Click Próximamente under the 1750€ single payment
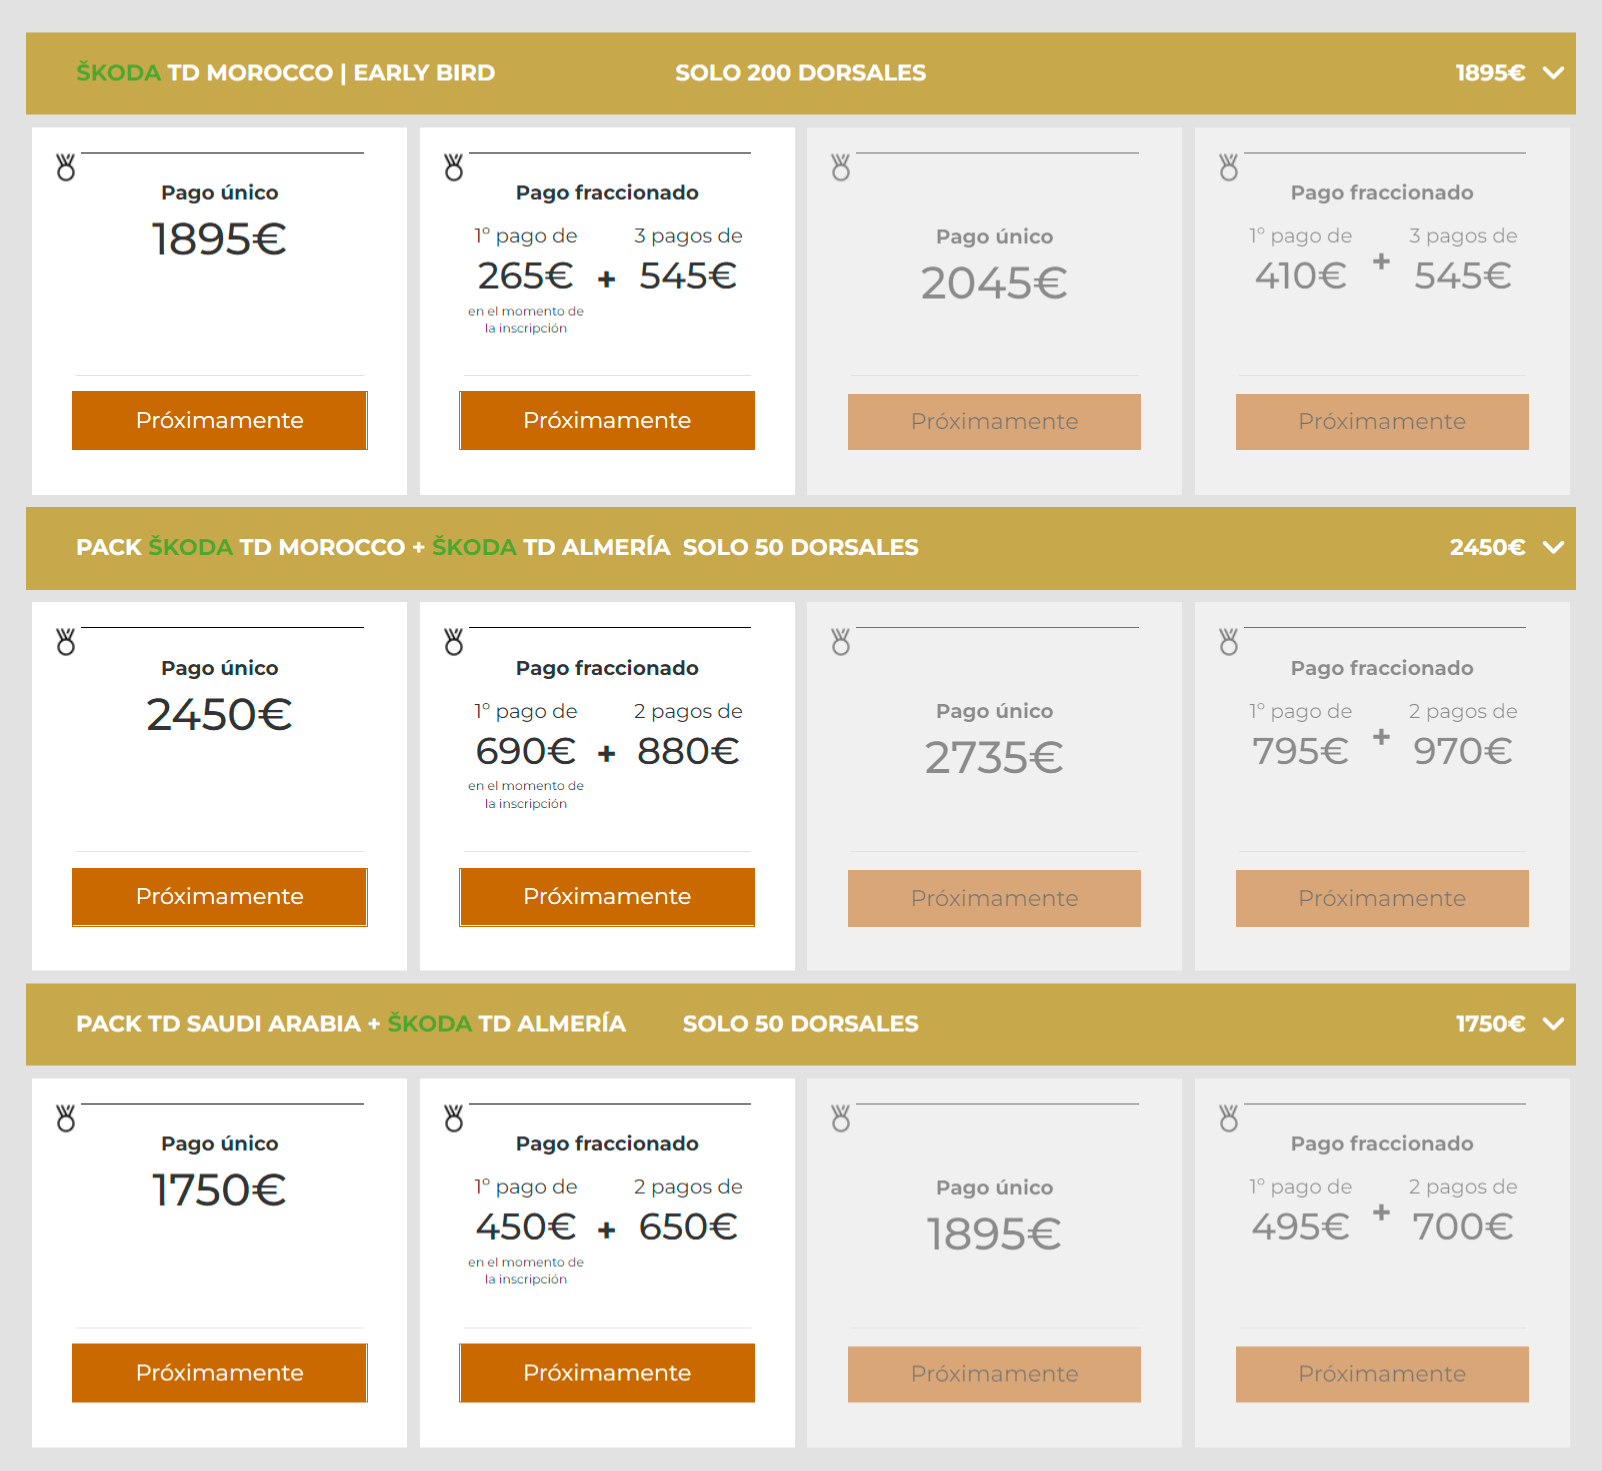 tap(220, 1373)
